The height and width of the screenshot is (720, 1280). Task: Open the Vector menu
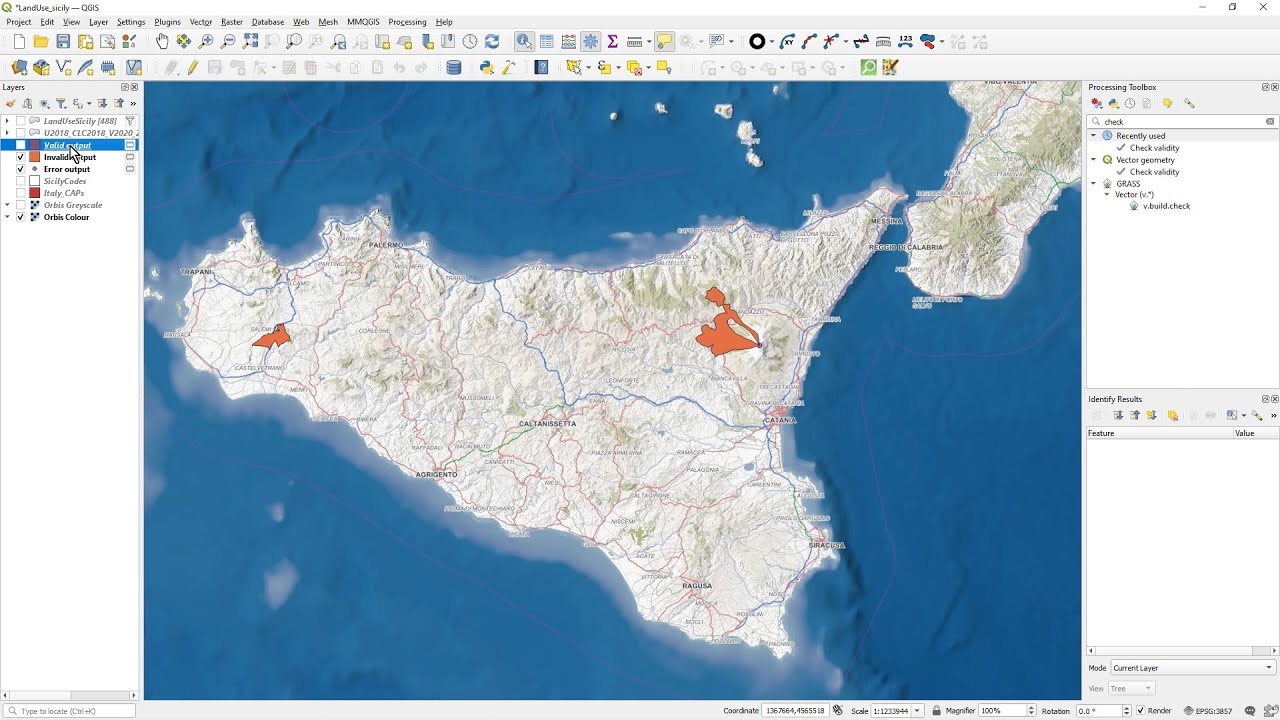point(201,21)
